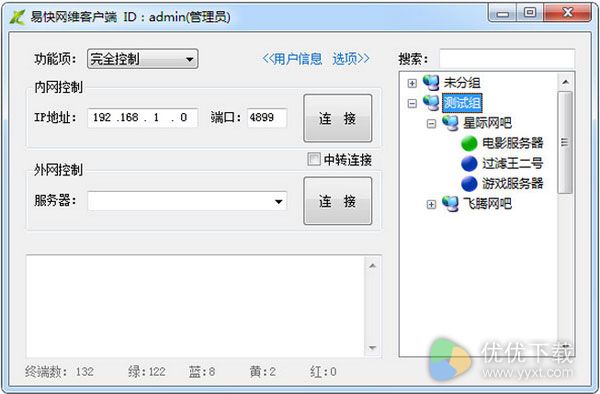
Task: Click the 飞腾网吧 computer icon
Action: point(450,204)
